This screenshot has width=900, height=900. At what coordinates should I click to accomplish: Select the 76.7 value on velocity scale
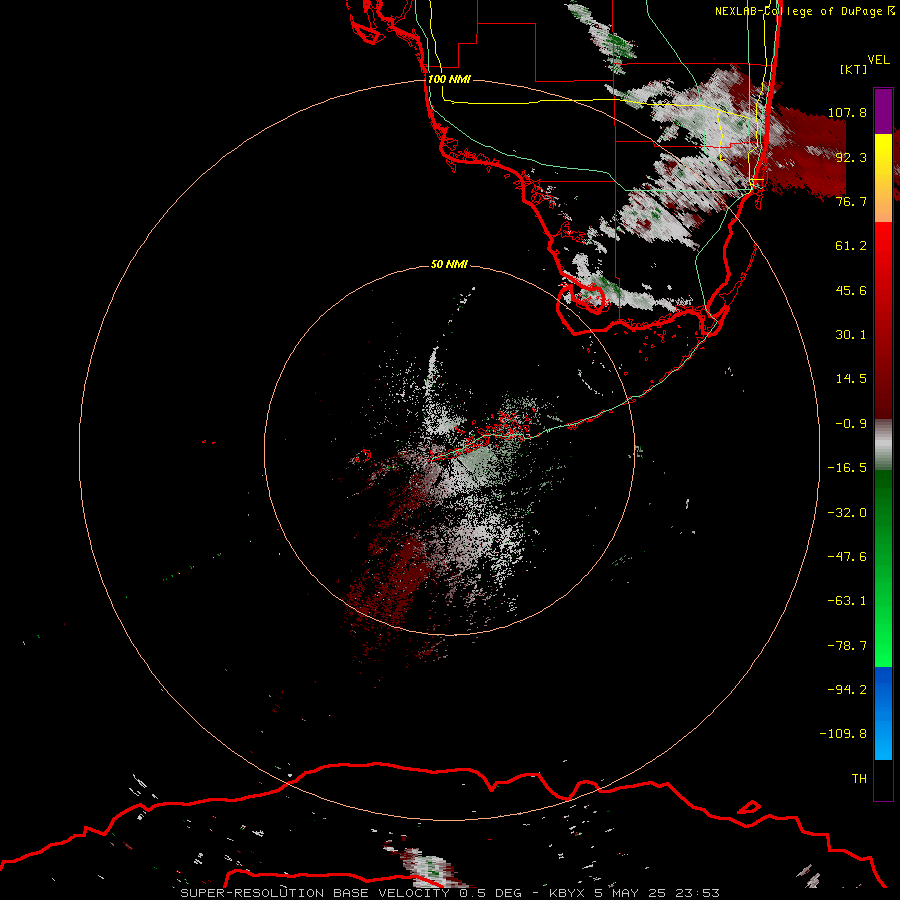851,201
